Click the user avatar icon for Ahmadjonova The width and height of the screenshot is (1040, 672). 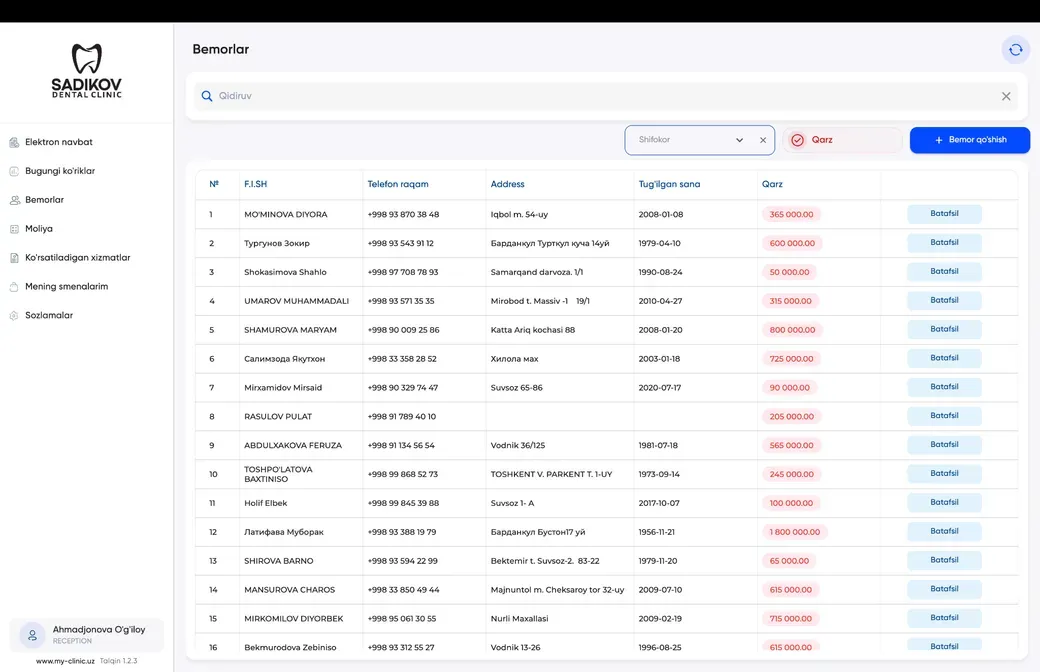(32, 635)
